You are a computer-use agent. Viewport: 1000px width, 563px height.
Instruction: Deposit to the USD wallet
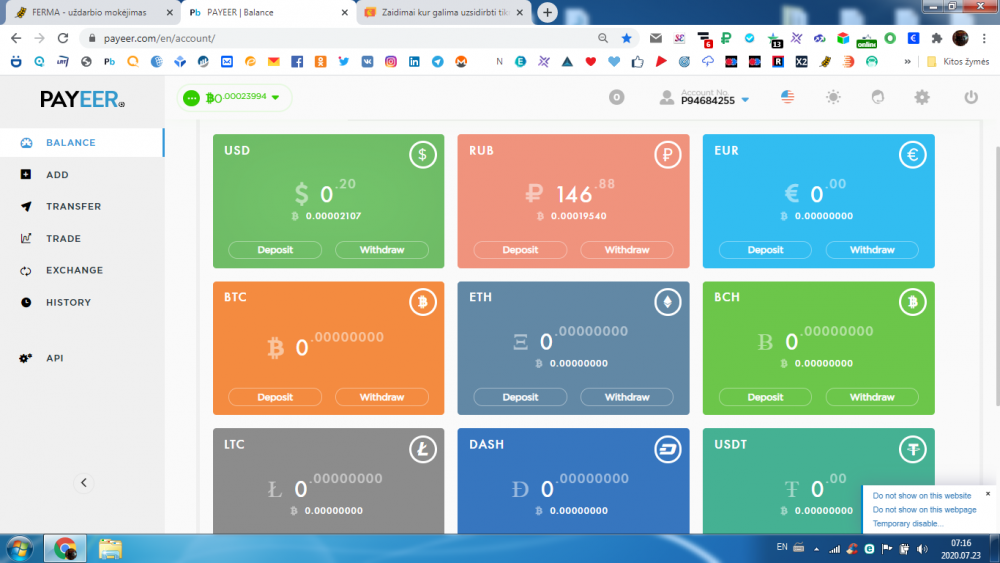click(x=275, y=250)
